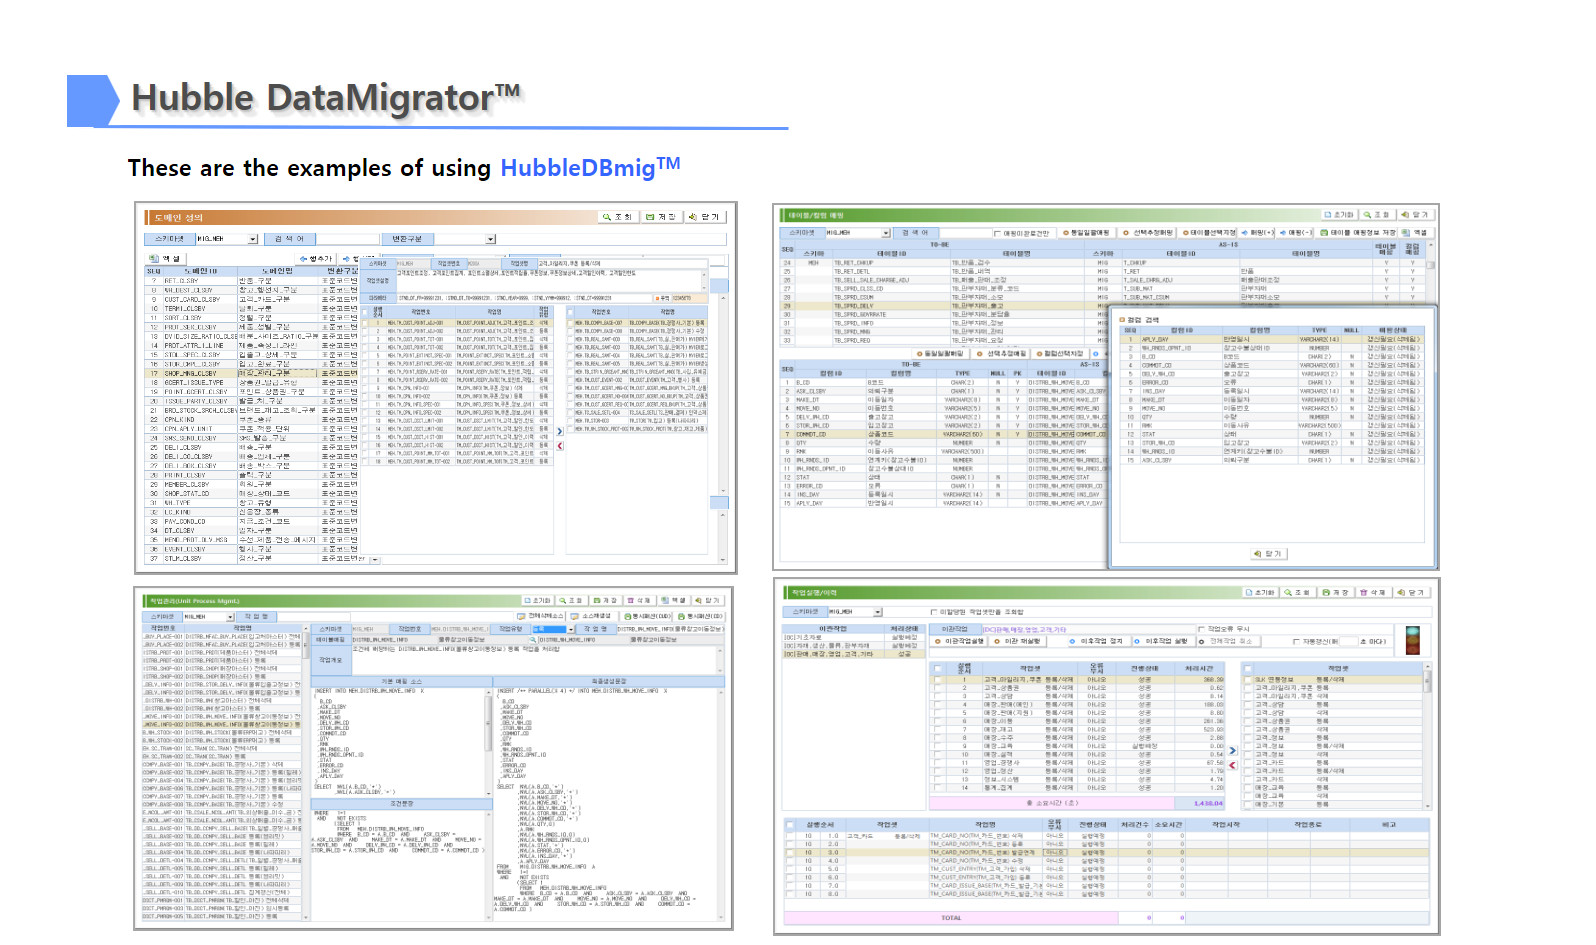
Task: Check header checkbox of left 작업번호 list in 도메인 정의
Action: (x=365, y=312)
